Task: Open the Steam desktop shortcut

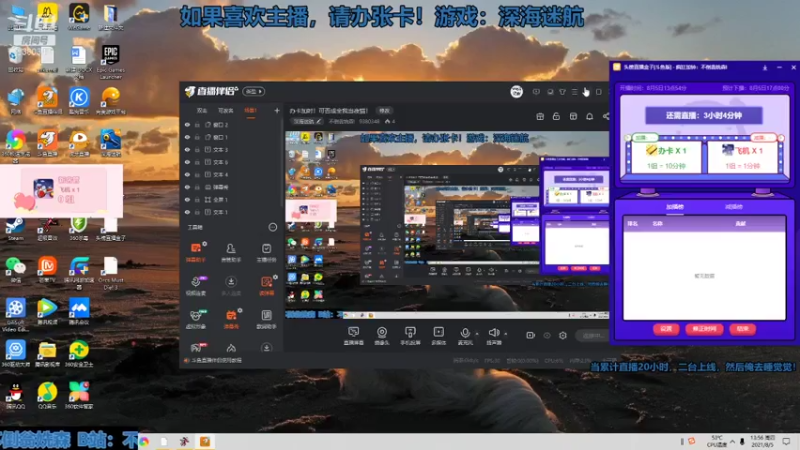Action: coord(15,229)
